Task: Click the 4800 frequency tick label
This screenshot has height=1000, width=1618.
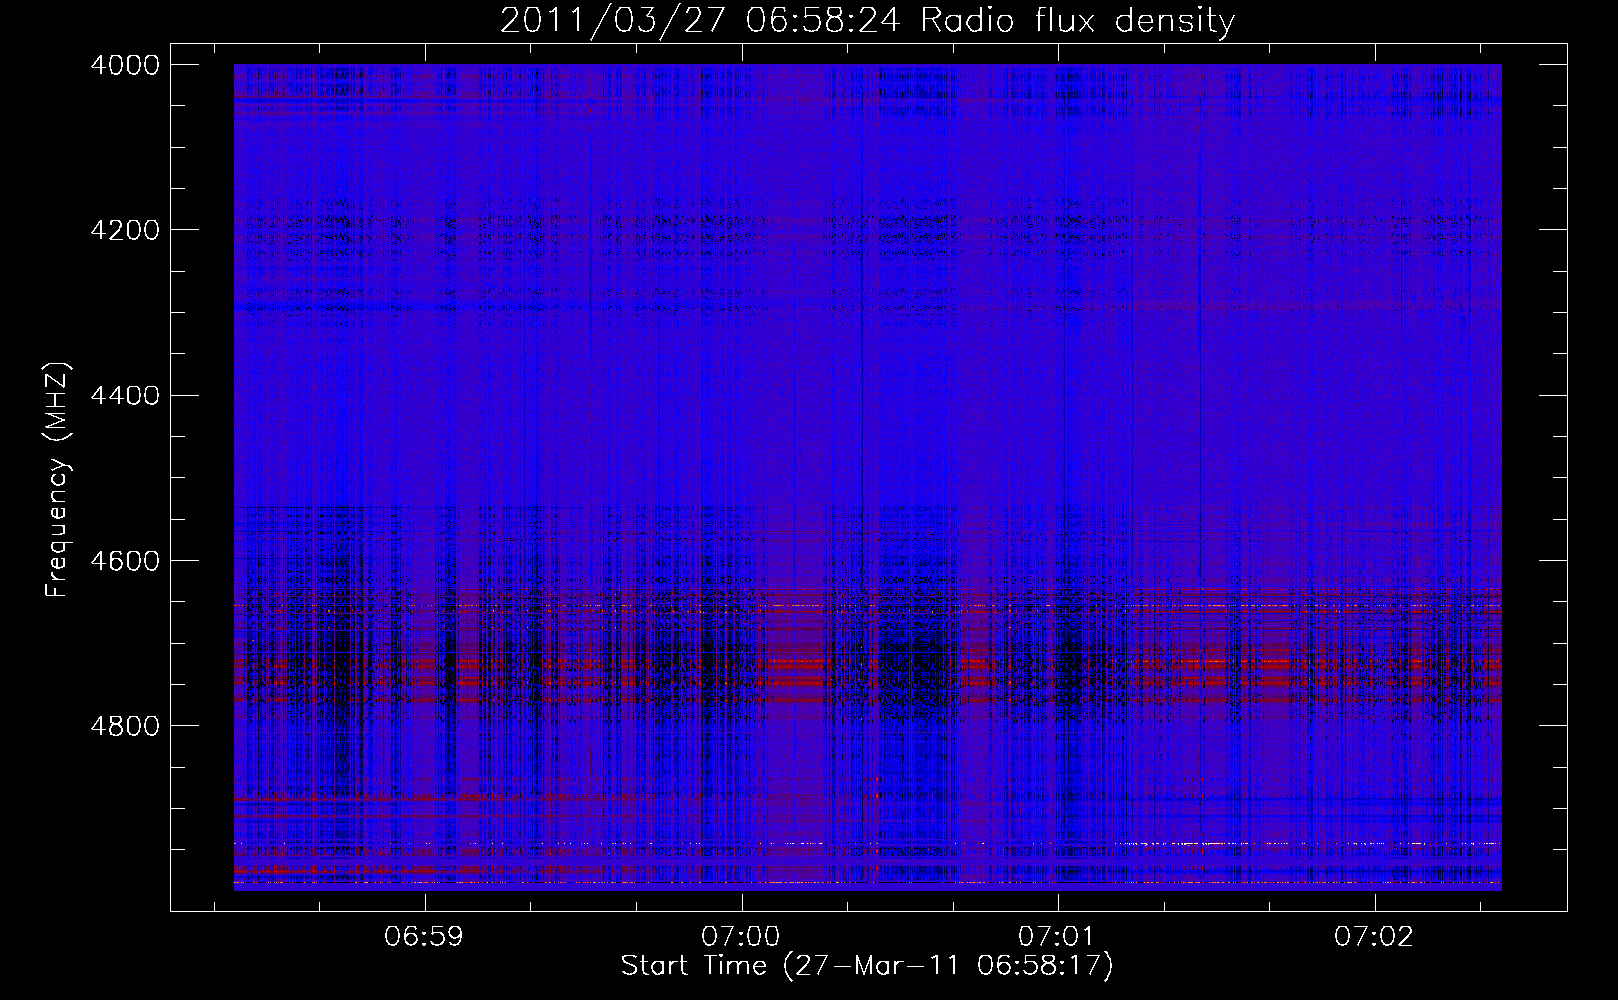Action: pyautogui.click(x=125, y=726)
